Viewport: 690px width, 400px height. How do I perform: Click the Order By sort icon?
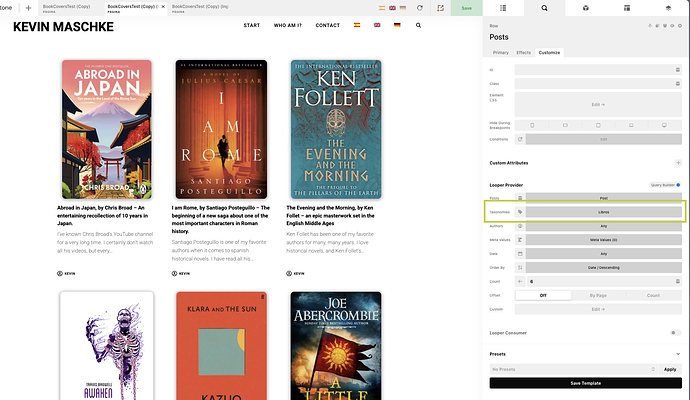520,267
